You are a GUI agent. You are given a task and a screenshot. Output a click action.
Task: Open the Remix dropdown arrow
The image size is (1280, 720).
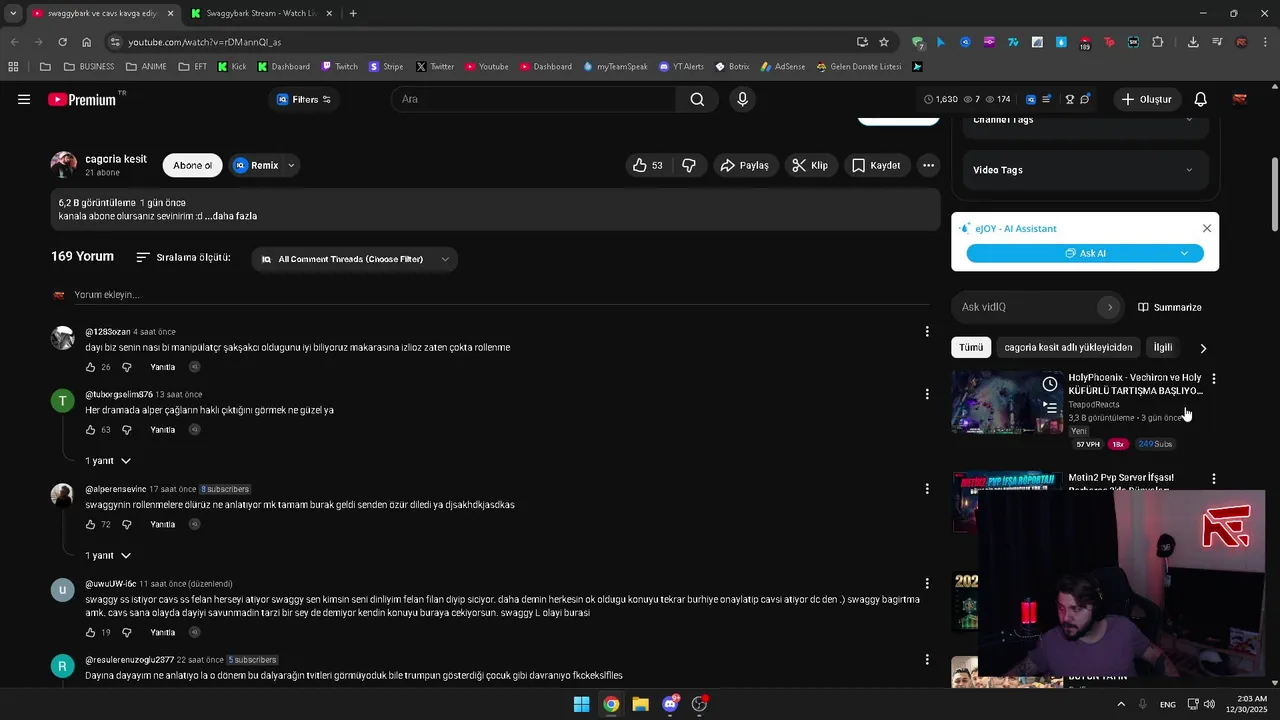pyautogui.click(x=291, y=165)
